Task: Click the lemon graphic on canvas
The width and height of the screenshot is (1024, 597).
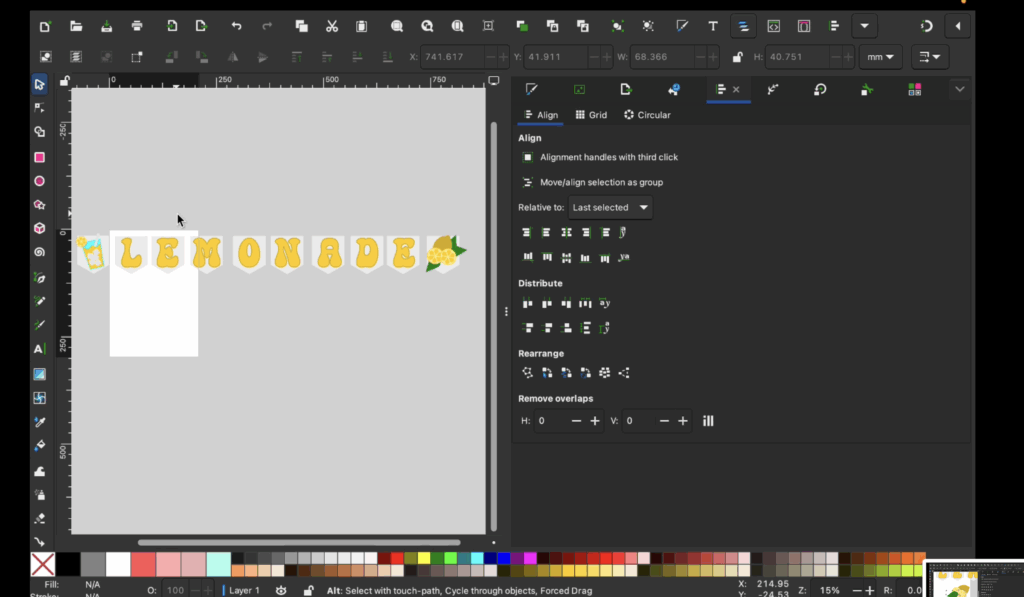Action: (444, 253)
